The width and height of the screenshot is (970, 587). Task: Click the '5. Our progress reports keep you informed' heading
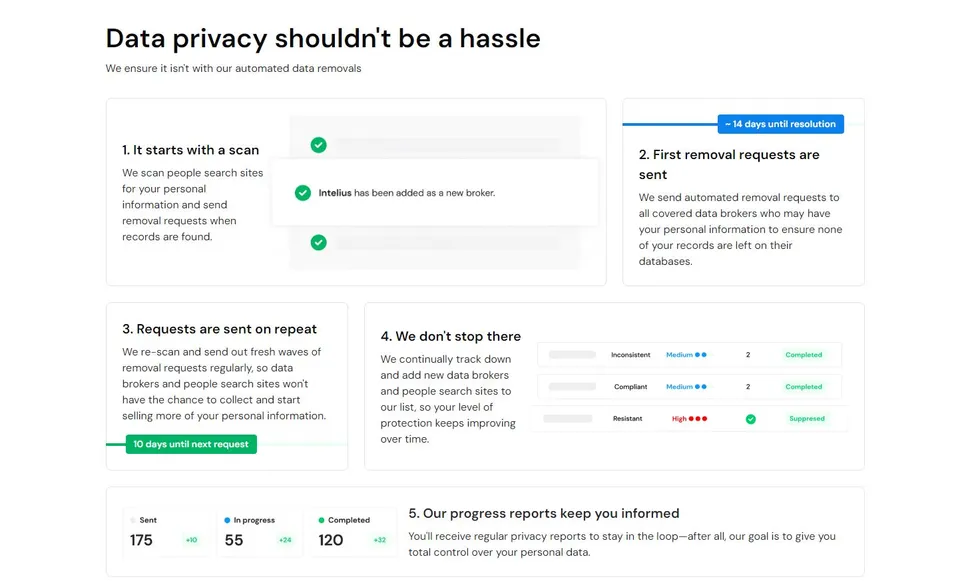coord(544,513)
